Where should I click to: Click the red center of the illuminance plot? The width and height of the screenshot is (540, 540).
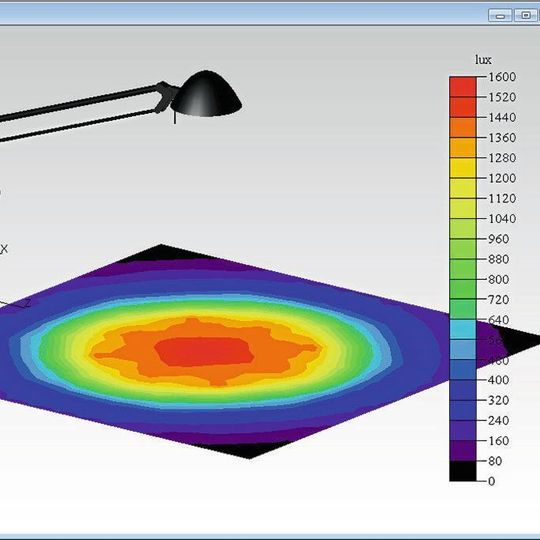(x=205, y=351)
